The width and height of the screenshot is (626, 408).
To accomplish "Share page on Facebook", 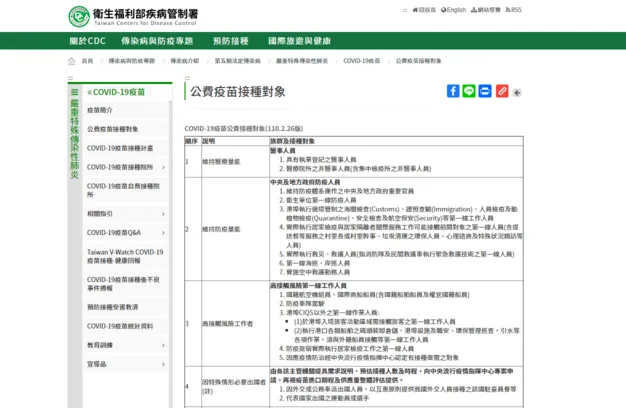I will [x=453, y=91].
